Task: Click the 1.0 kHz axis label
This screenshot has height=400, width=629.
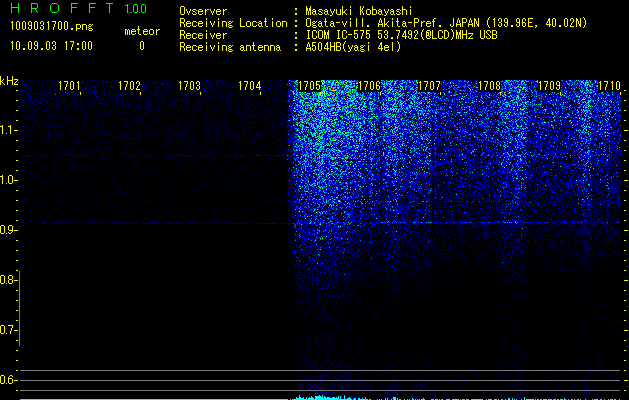Action: 7,180
